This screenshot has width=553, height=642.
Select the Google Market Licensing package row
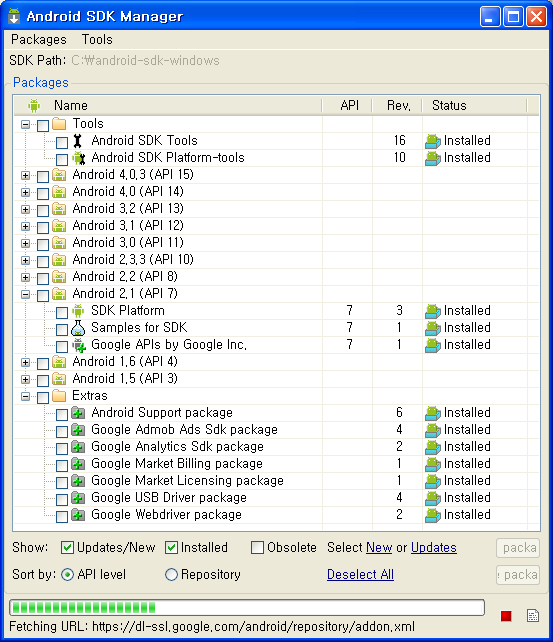pyautogui.click(x=277, y=481)
